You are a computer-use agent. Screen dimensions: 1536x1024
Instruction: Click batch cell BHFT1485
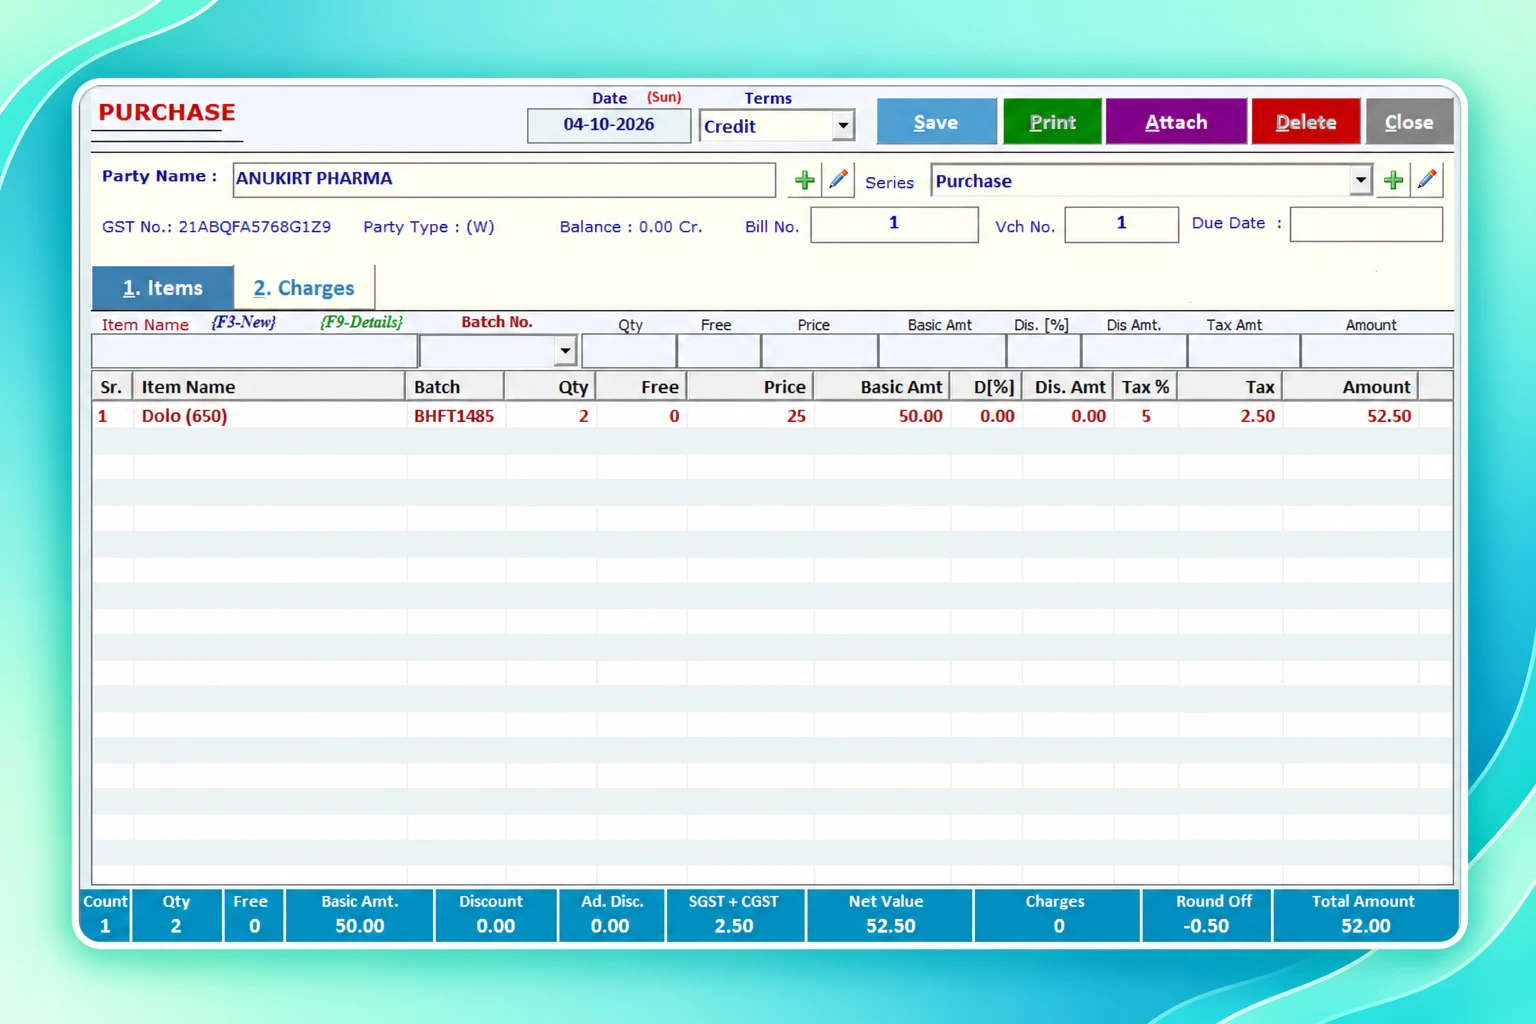tap(454, 416)
